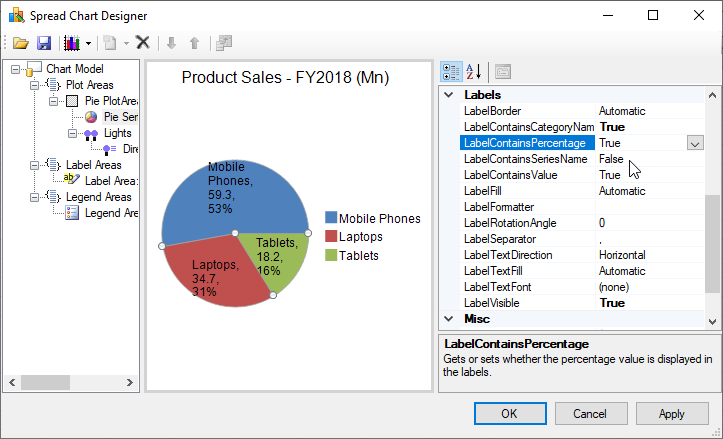This screenshot has width=723, height=439.
Task: Switch property grid to Categorized view
Action: point(451,71)
